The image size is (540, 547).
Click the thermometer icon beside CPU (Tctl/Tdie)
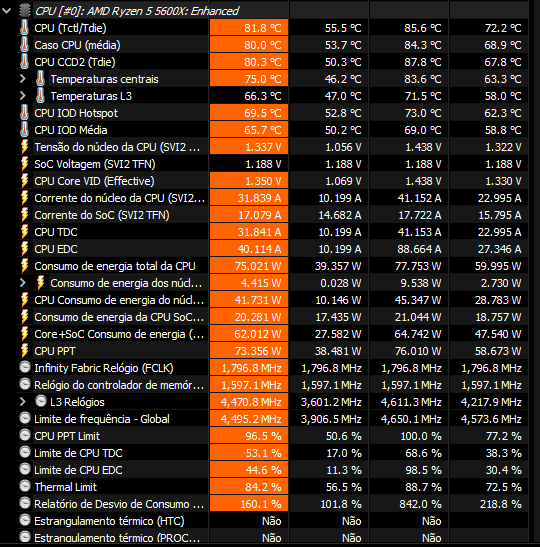[x=24, y=28]
